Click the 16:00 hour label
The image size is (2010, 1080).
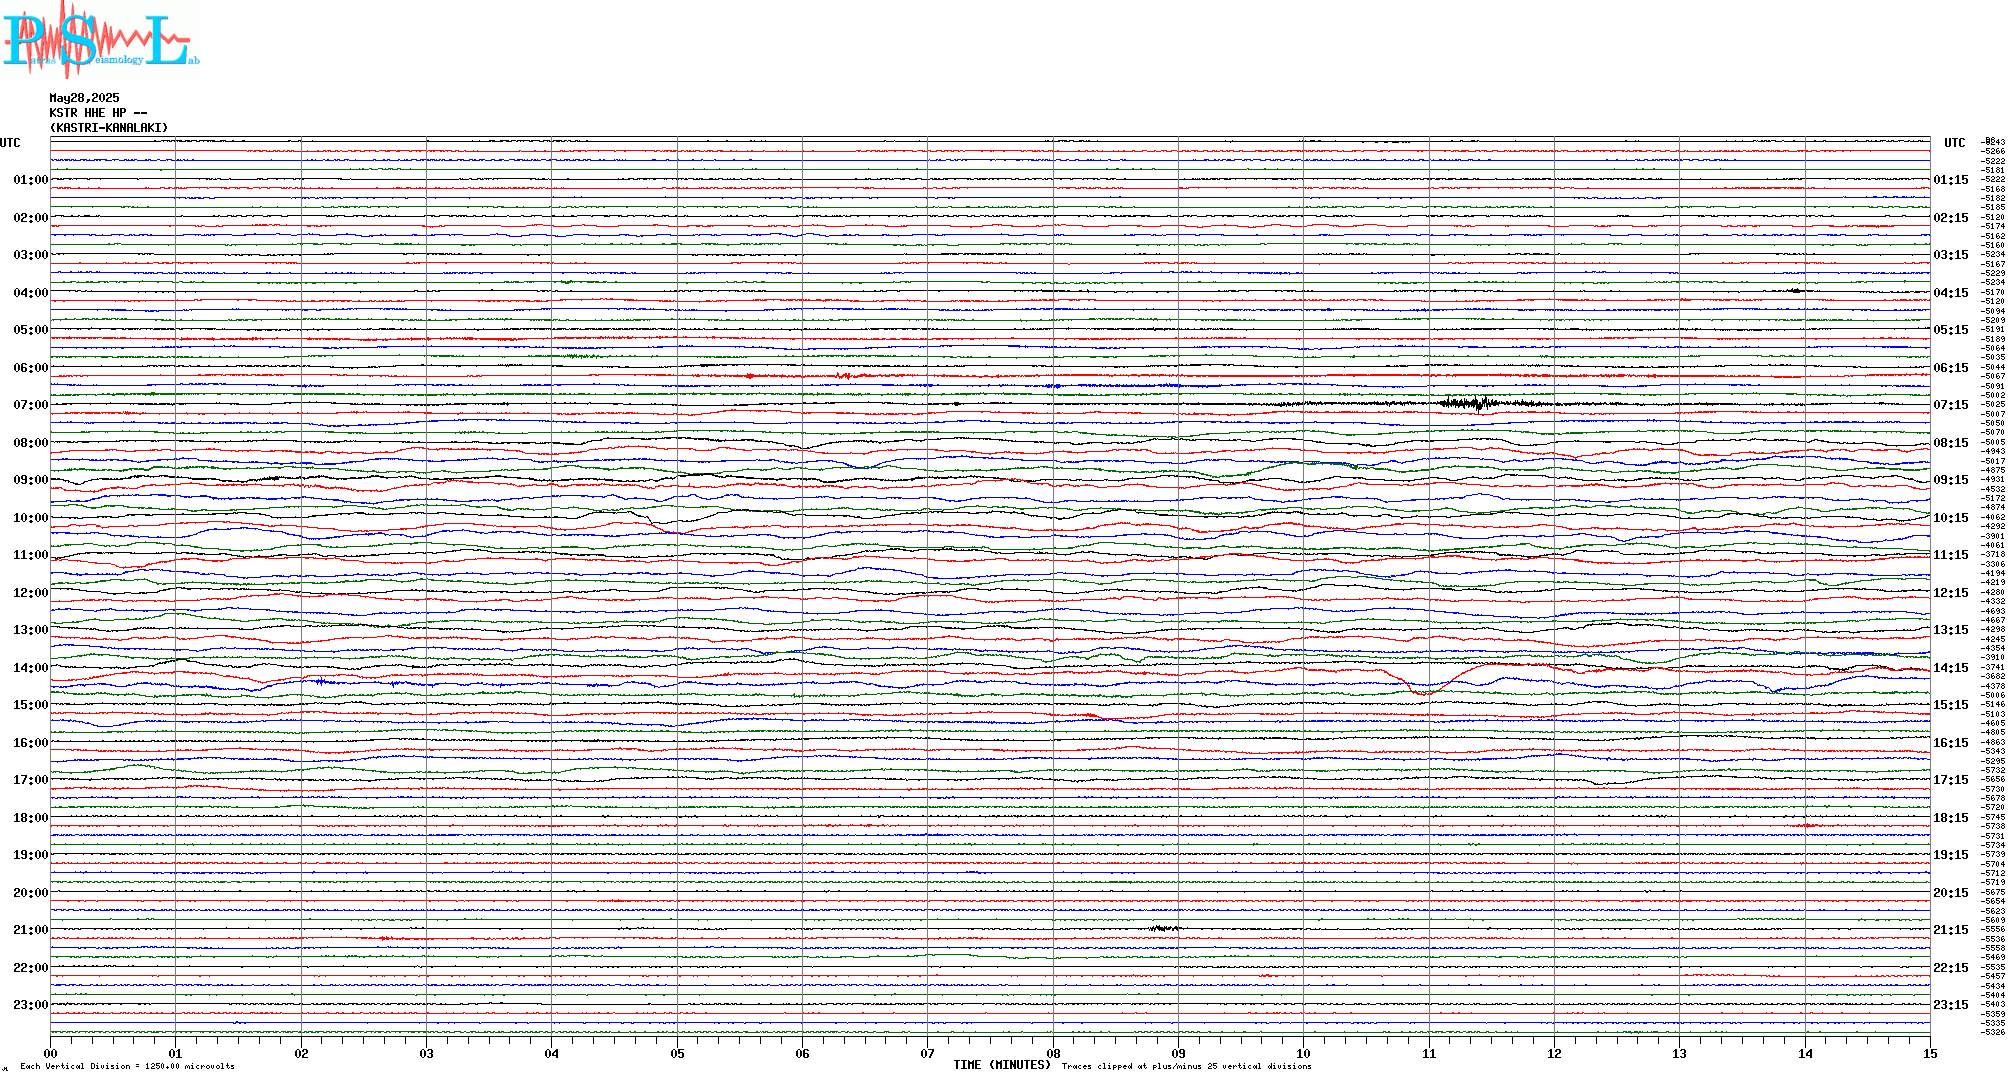[31, 743]
